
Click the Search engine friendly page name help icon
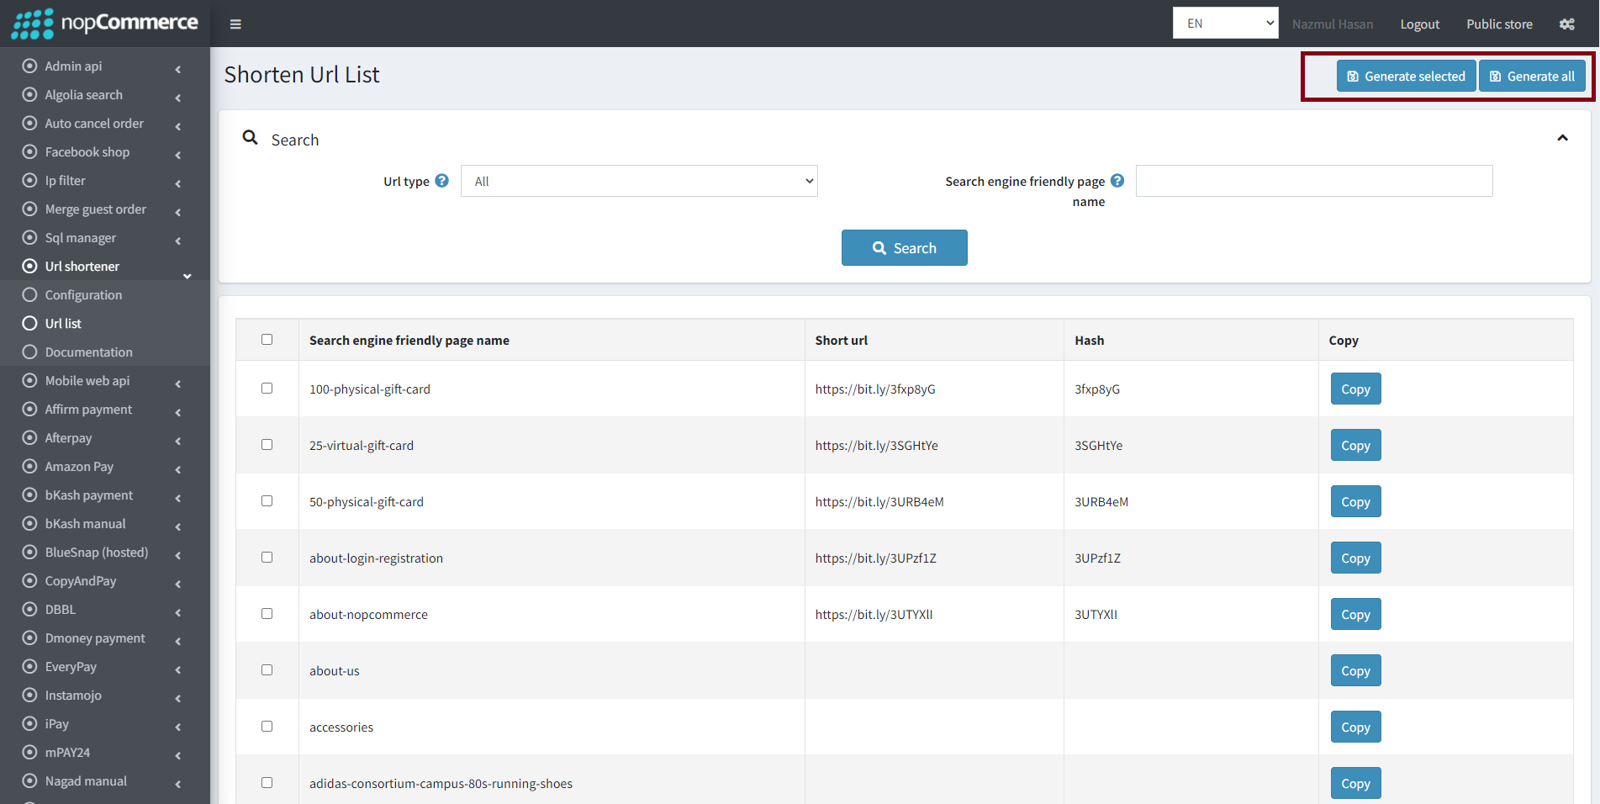[x=1117, y=181]
